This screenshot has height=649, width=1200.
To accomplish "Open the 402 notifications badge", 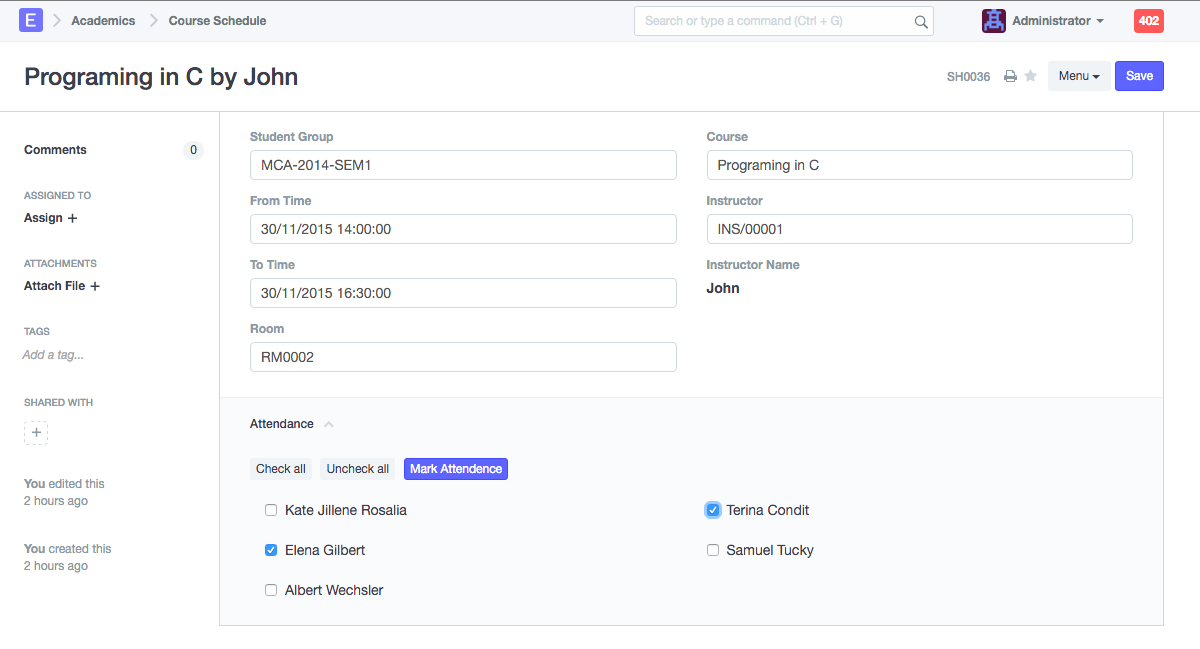I will 1148,21.
